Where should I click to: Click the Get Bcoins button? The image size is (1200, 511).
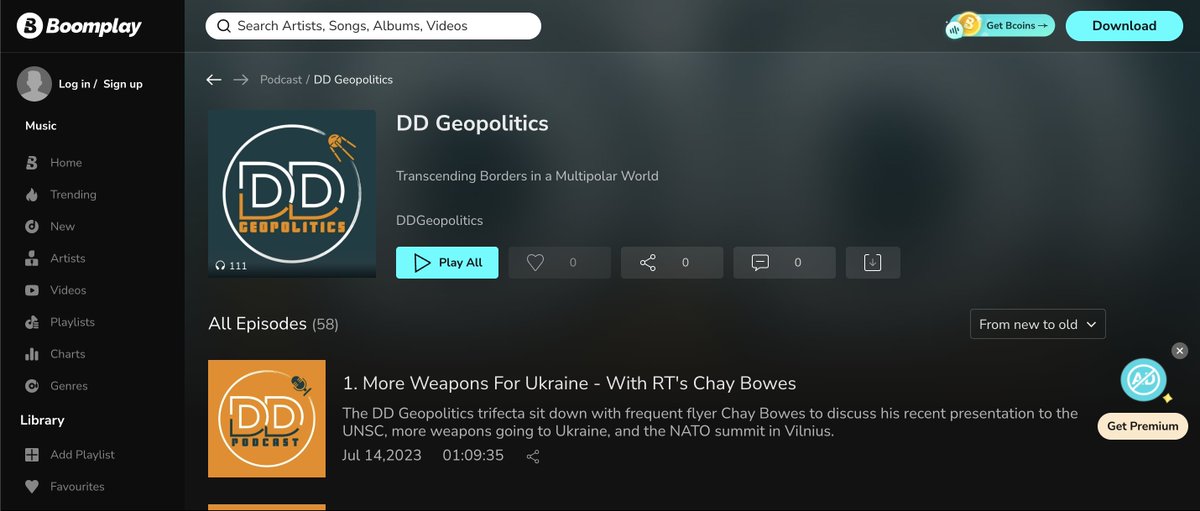(x=1001, y=26)
